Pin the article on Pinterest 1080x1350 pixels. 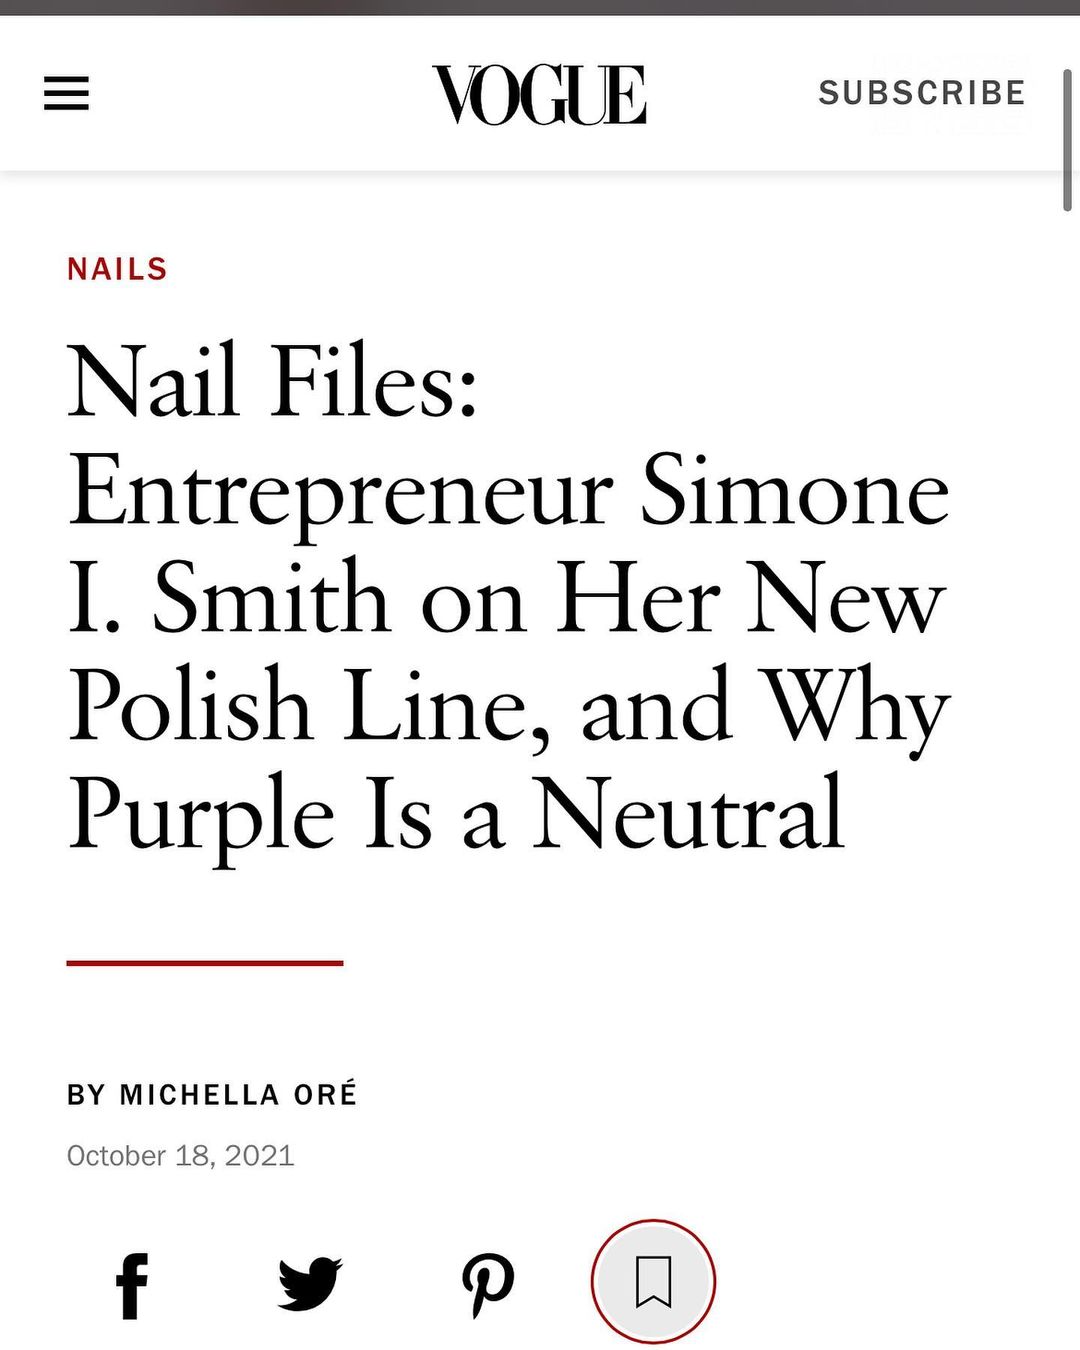[x=488, y=1285]
